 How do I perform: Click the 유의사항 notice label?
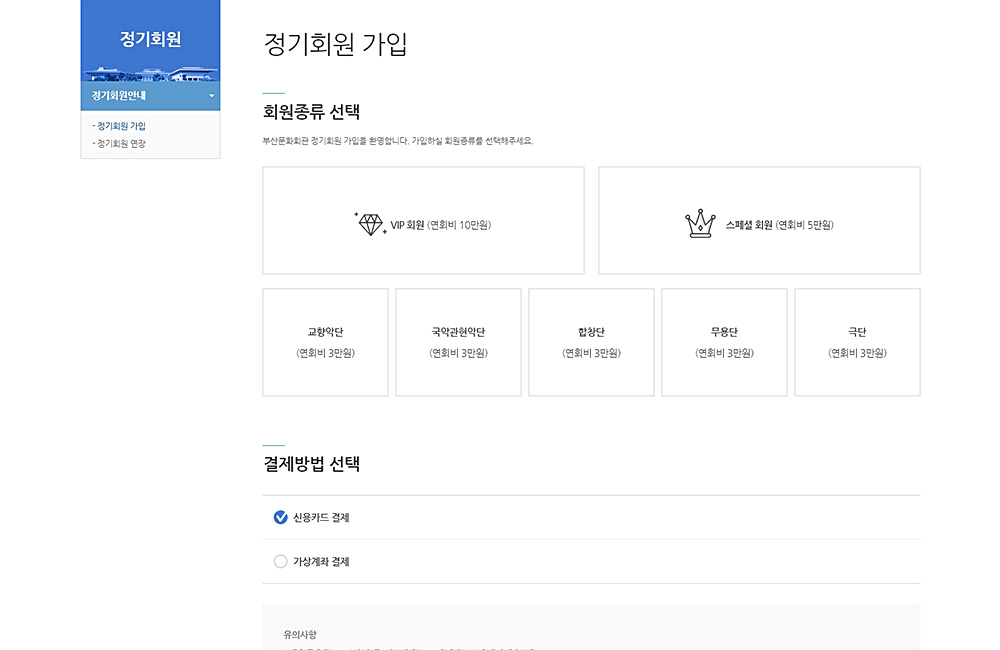300,635
